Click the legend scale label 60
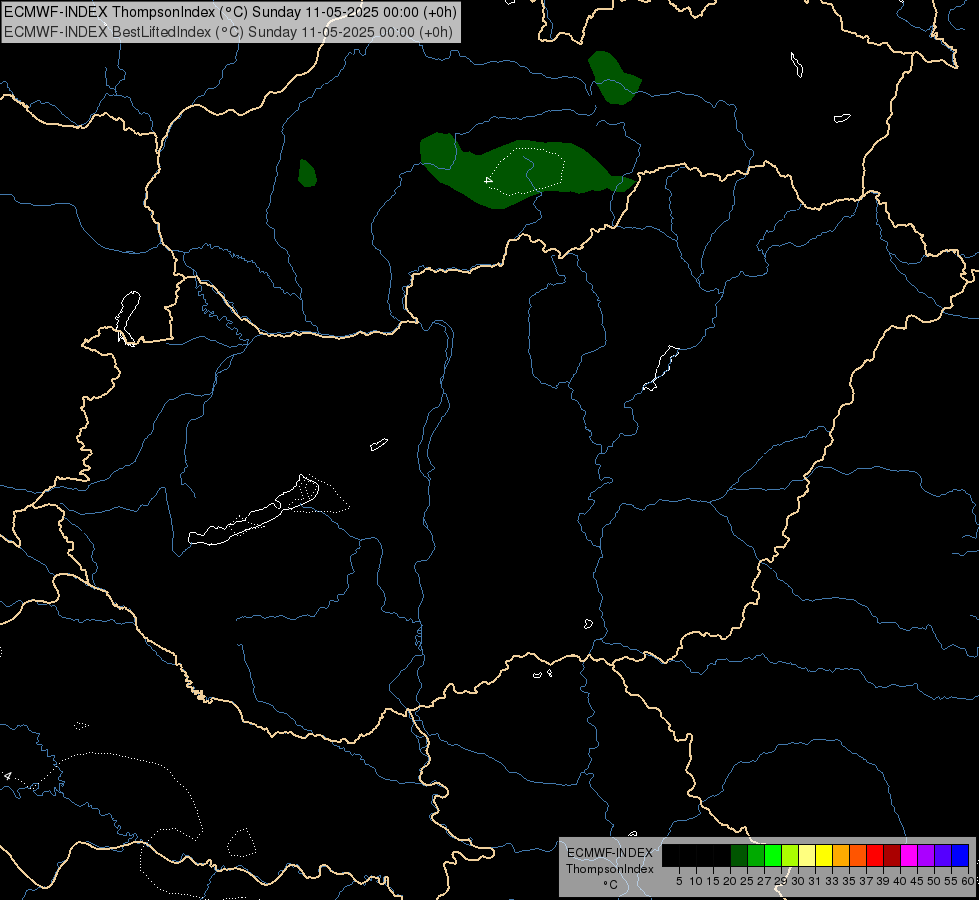This screenshot has height=900, width=979. pos(968,881)
